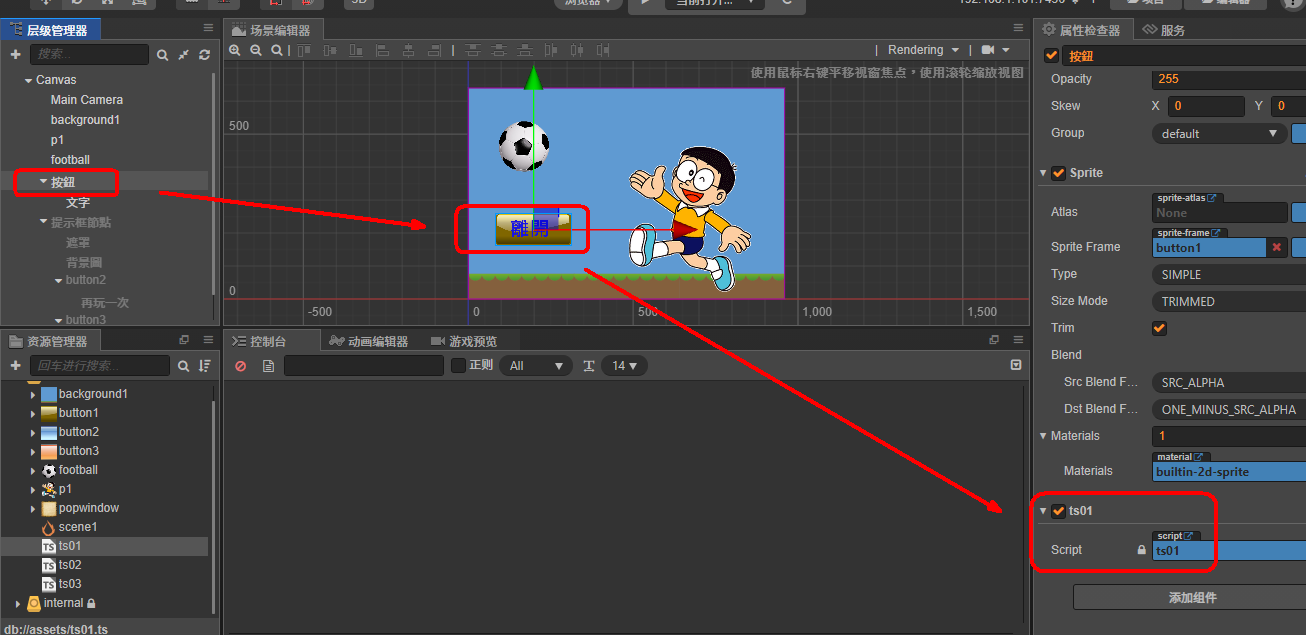Click the distribute right edges icon
This screenshot has height=635, width=1306.
(x=602, y=50)
